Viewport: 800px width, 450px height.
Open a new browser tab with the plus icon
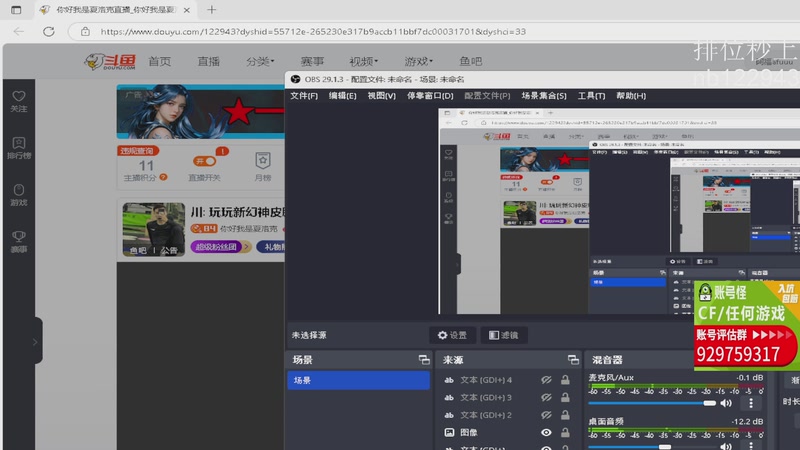(212, 10)
